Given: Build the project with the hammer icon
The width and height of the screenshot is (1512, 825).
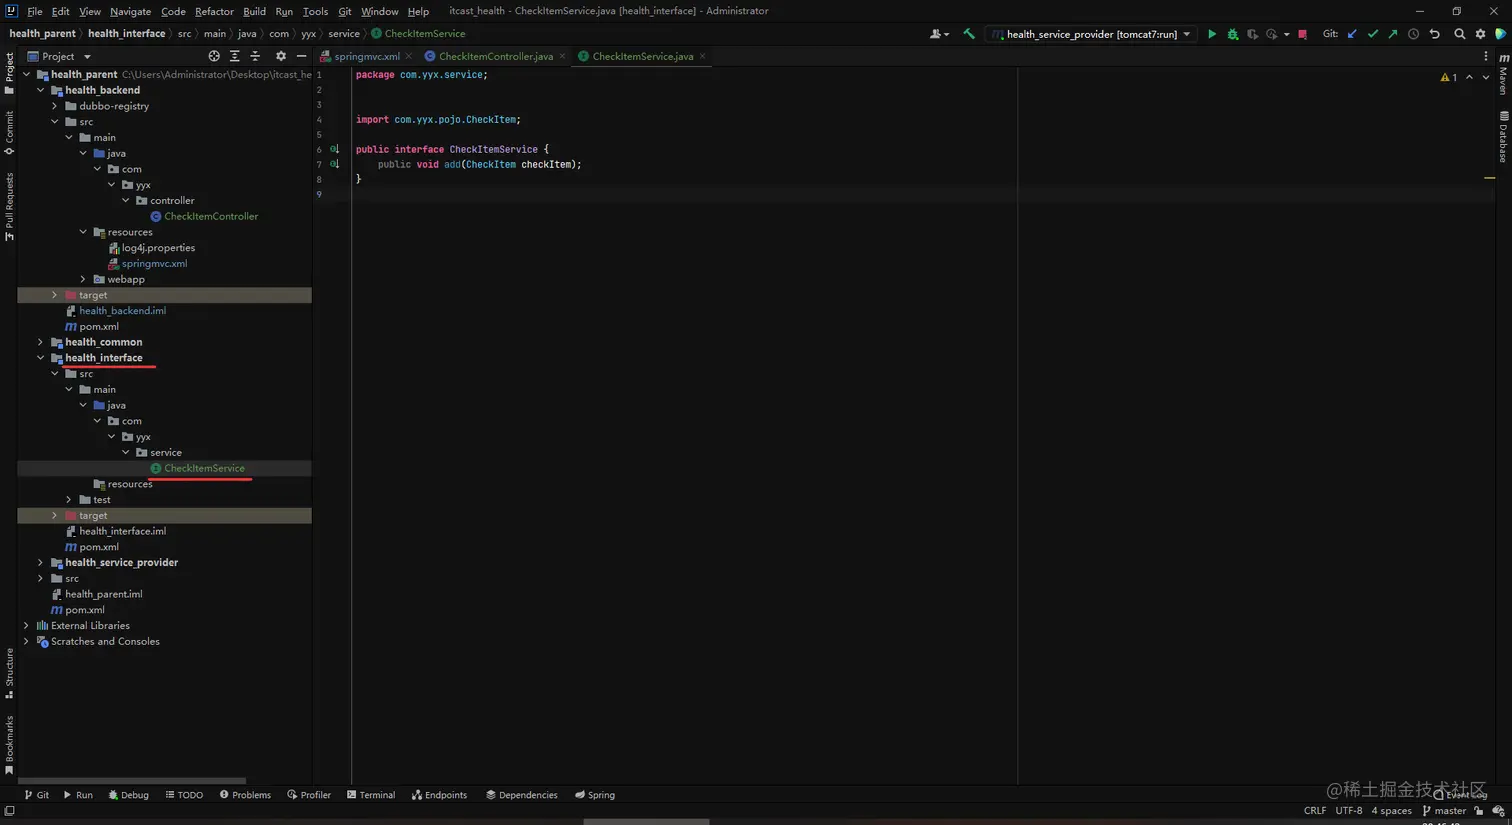Looking at the screenshot, I should tap(968, 34).
